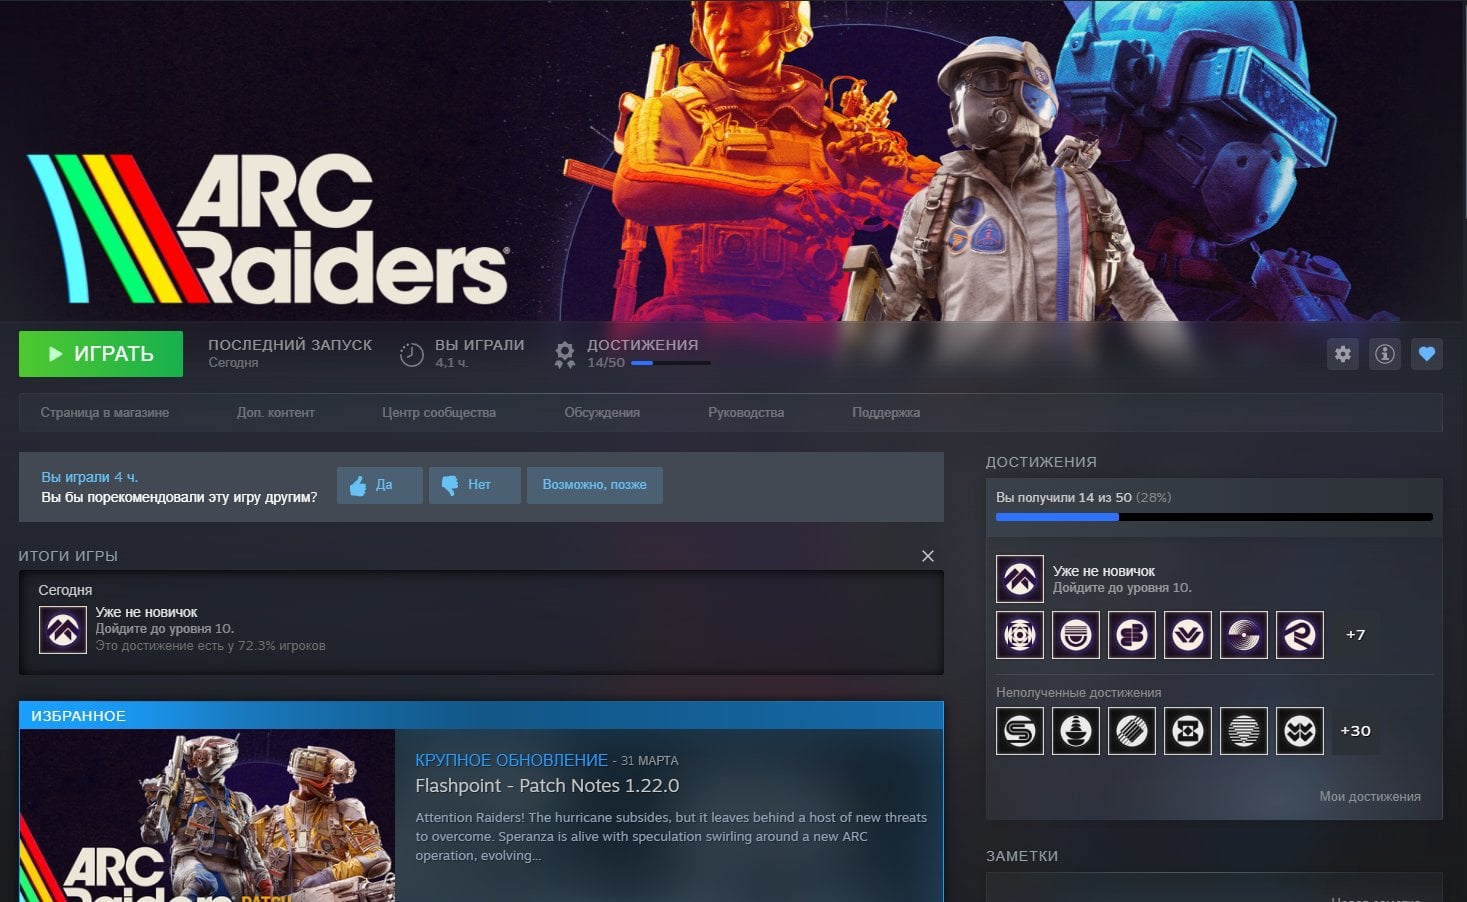This screenshot has width=1467, height=902.
Task: Click third unlocked achievement four-blob icon
Action: coord(1132,635)
